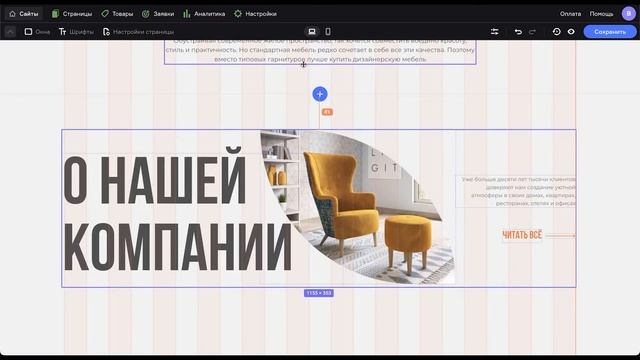Select the paragraph about ten thousand clients
Image resolution: width=640 pixels, height=360 pixels.
point(516,191)
